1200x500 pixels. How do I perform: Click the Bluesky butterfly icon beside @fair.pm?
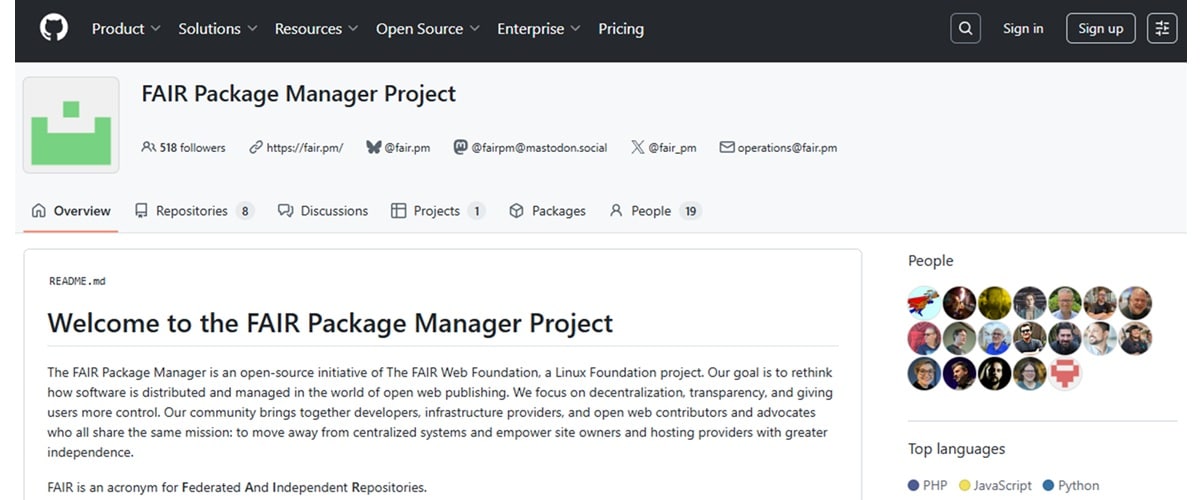point(374,147)
